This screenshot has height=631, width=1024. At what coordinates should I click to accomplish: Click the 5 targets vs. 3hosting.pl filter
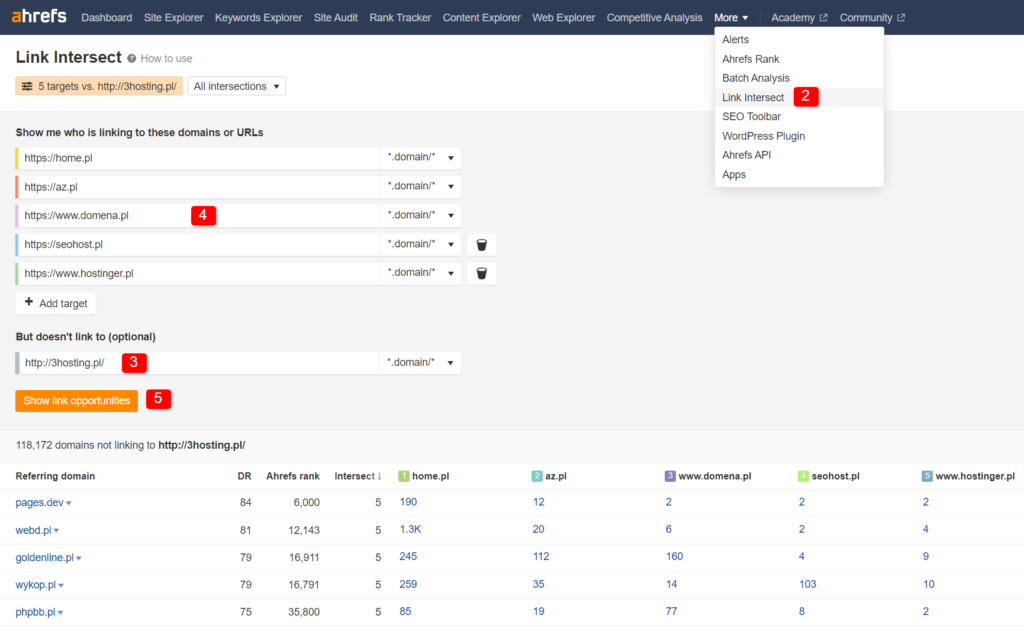(99, 87)
